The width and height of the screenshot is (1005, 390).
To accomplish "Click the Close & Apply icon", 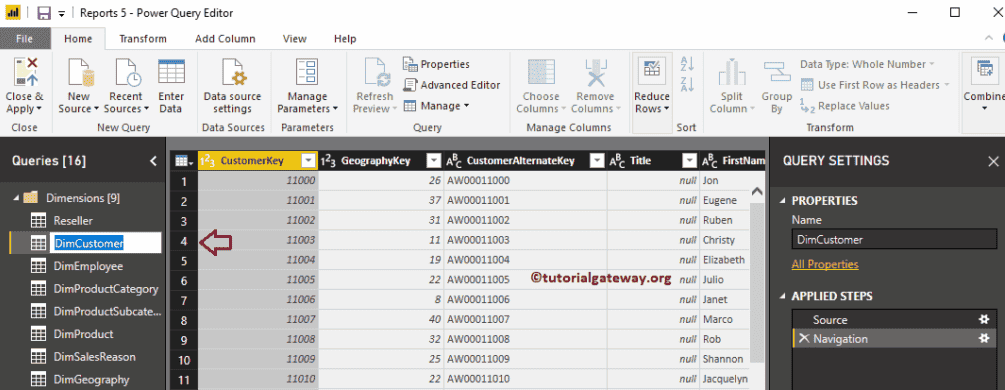I will (25, 72).
